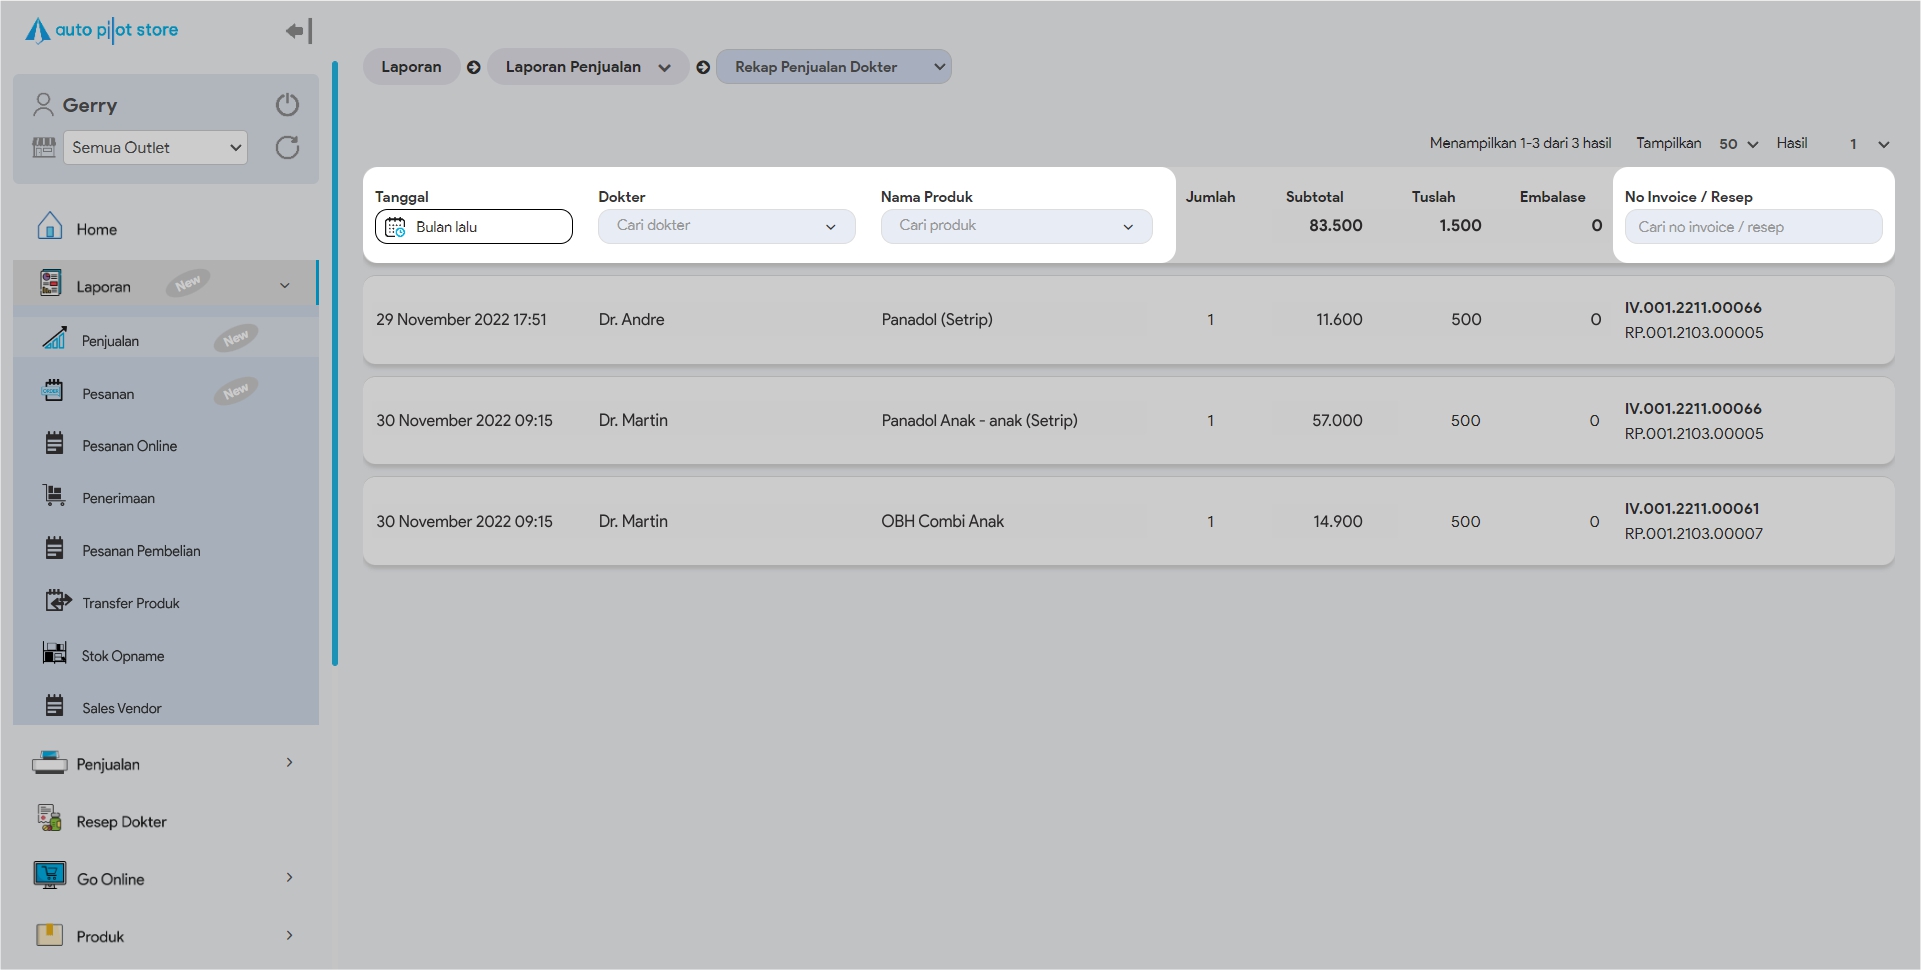Open the Semua Outlet dropdown
1921x970 pixels.
pyautogui.click(x=155, y=148)
